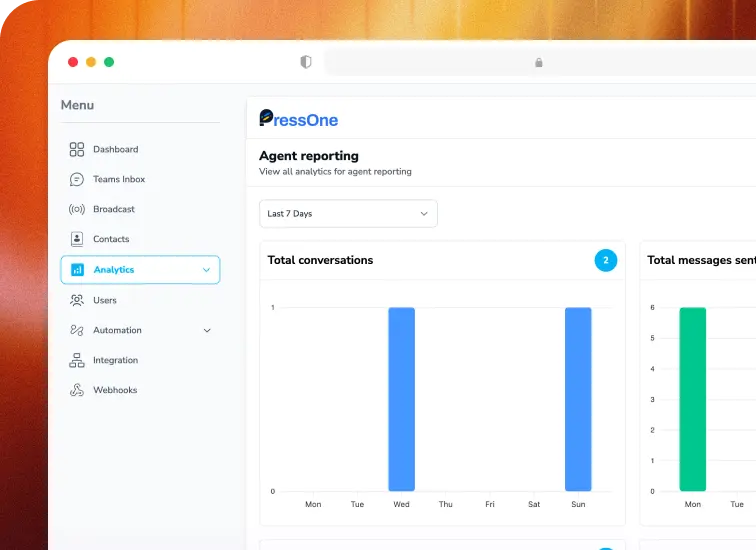Click the Automation flow icon
Viewport: 756px width, 550px height.
click(77, 330)
